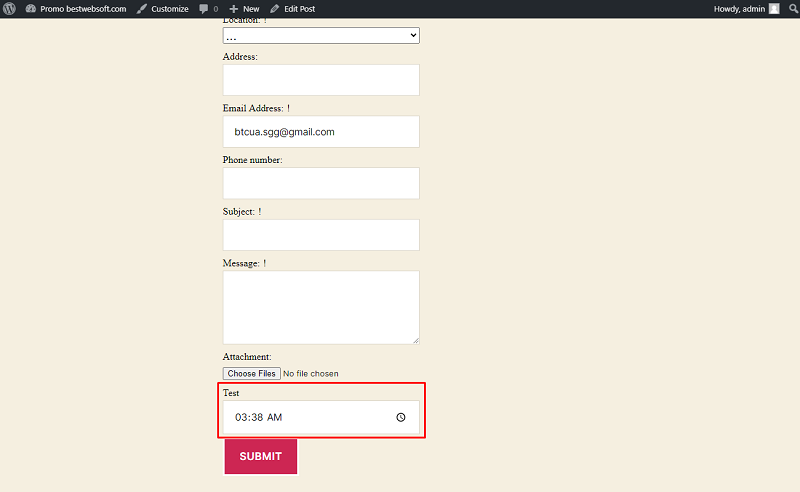Expand the Location dropdown
Image resolution: width=800 pixels, height=492 pixels.
(321, 36)
